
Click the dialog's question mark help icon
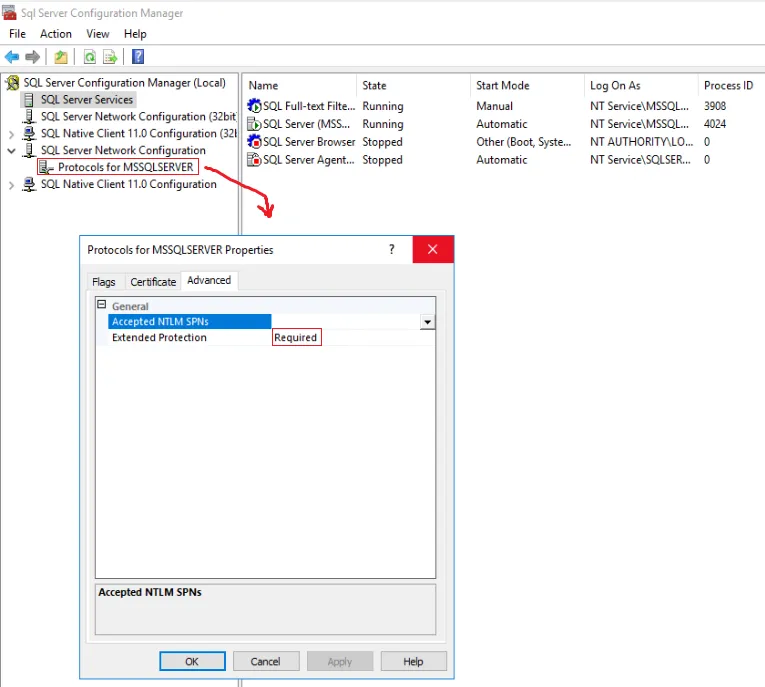point(392,249)
